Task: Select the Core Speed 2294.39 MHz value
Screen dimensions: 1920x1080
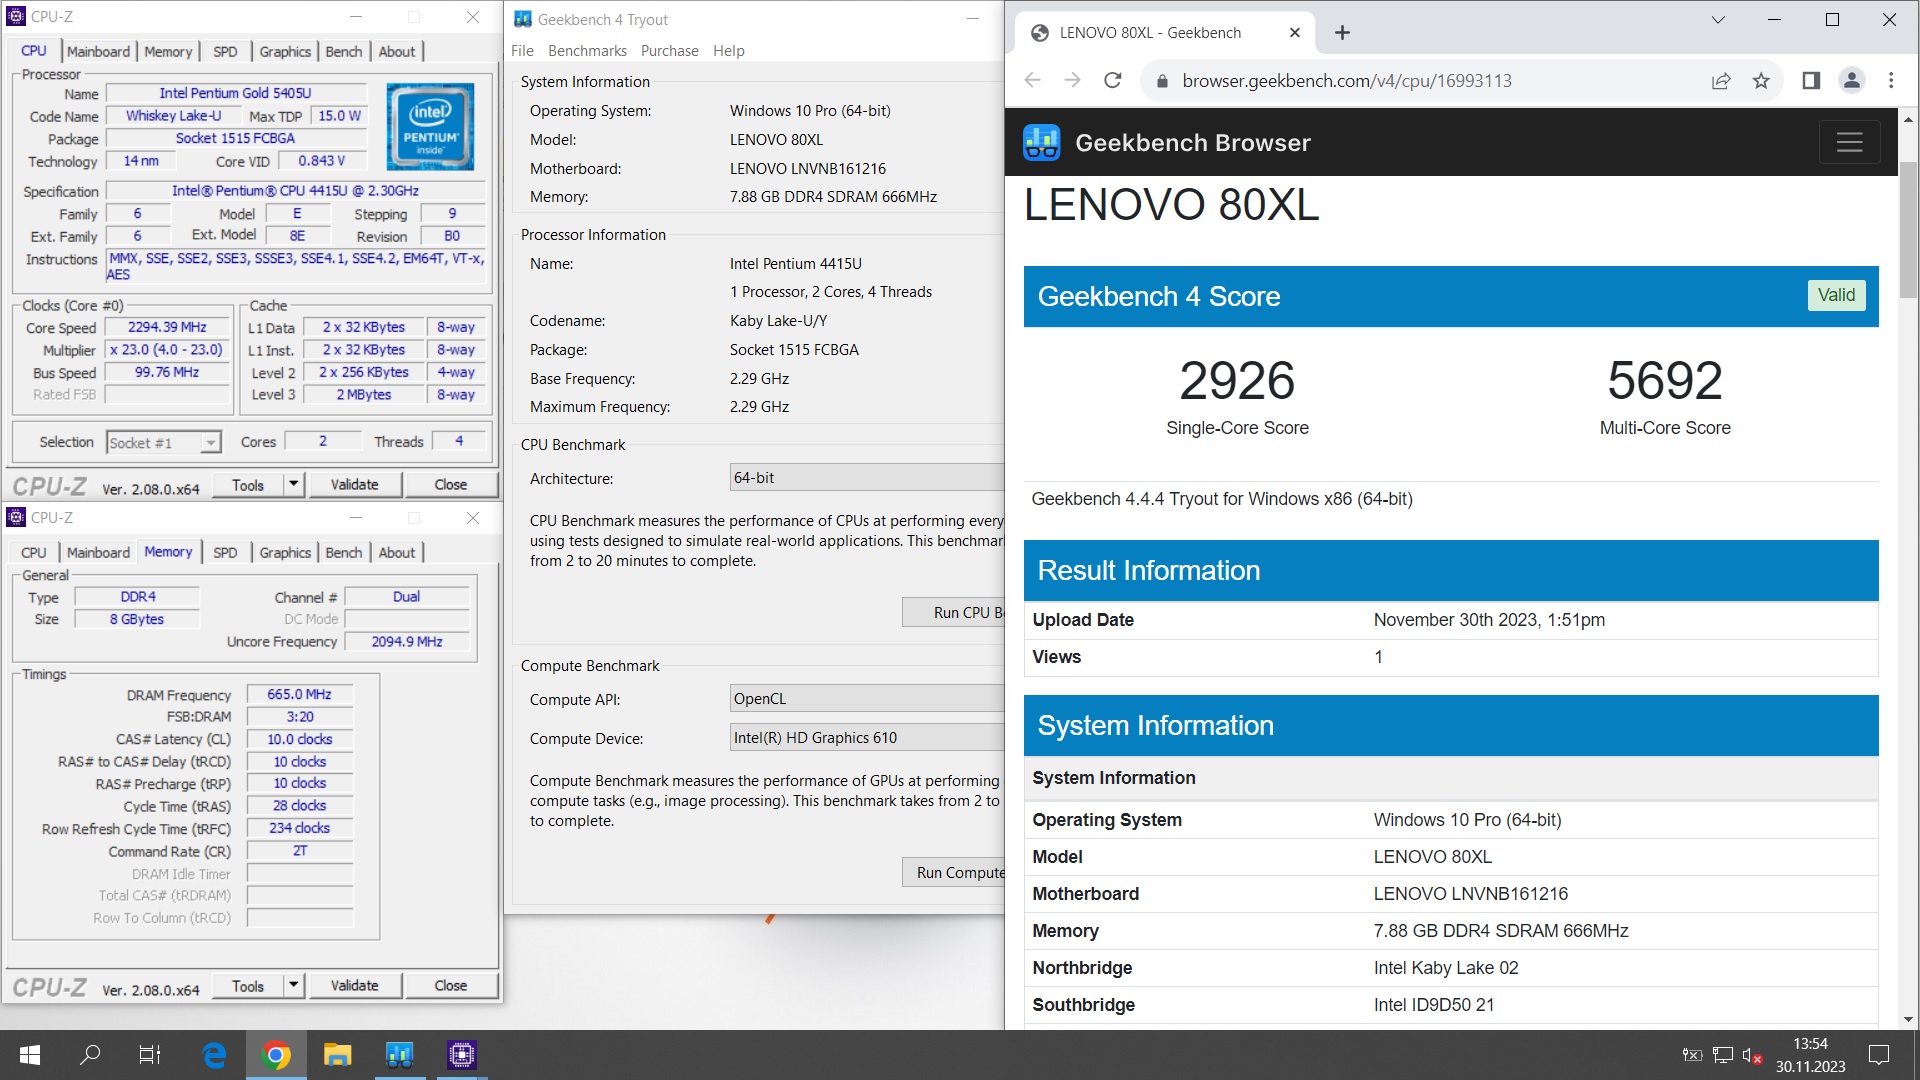Action: click(x=167, y=327)
